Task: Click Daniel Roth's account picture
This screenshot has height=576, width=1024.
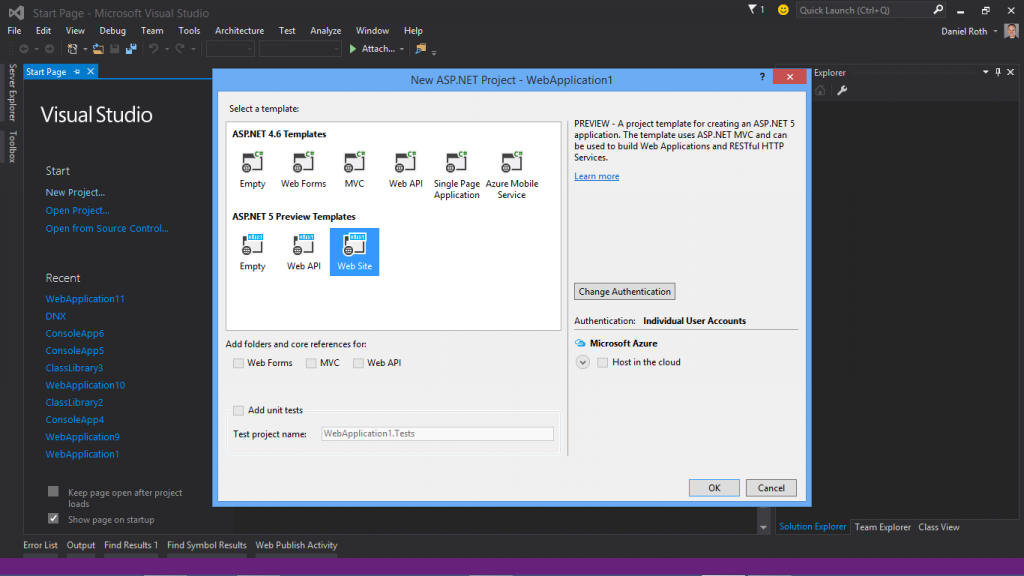Action: point(1011,31)
